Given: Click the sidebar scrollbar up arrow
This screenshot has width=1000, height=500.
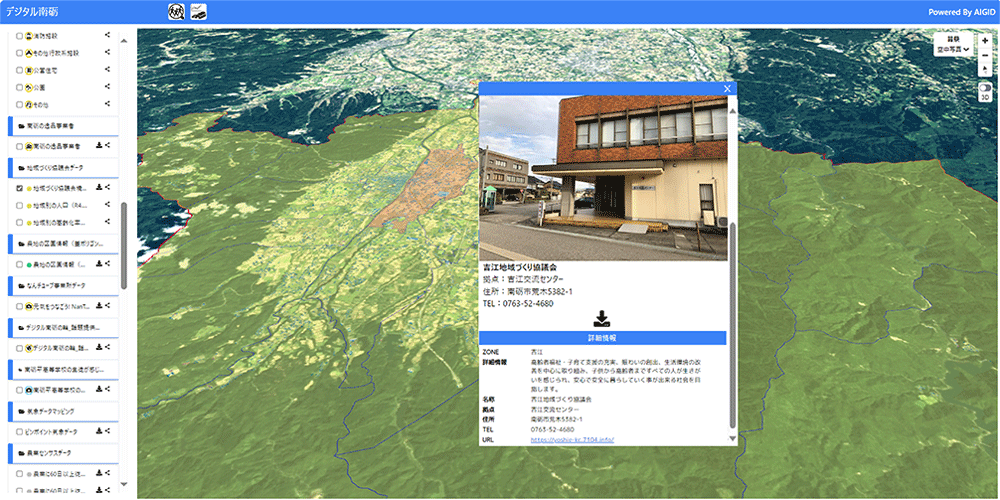Looking at the screenshot, I should (124, 41).
